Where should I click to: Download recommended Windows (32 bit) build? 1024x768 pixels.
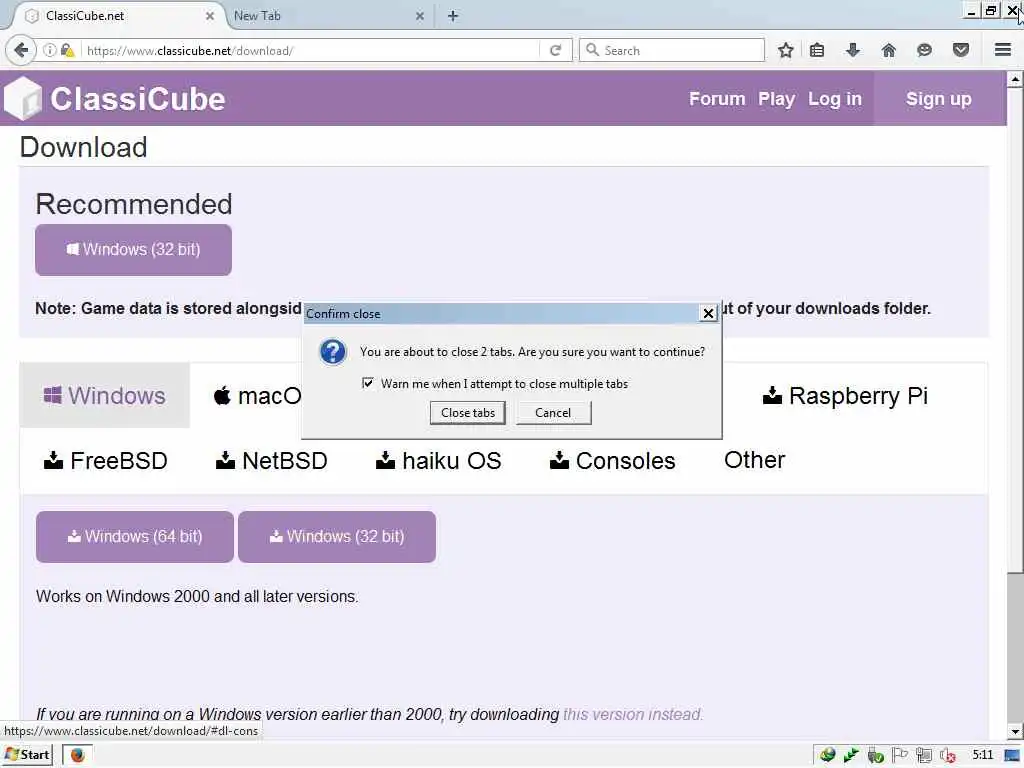coord(133,249)
